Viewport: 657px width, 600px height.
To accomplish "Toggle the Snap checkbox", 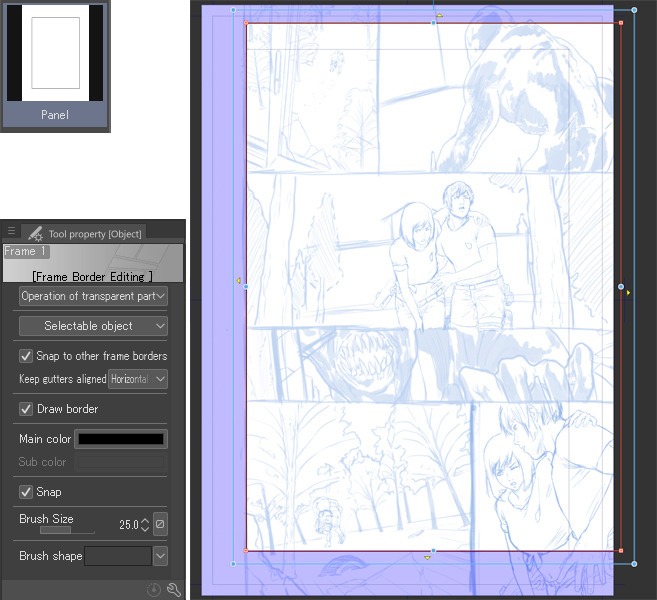I will [x=26, y=492].
